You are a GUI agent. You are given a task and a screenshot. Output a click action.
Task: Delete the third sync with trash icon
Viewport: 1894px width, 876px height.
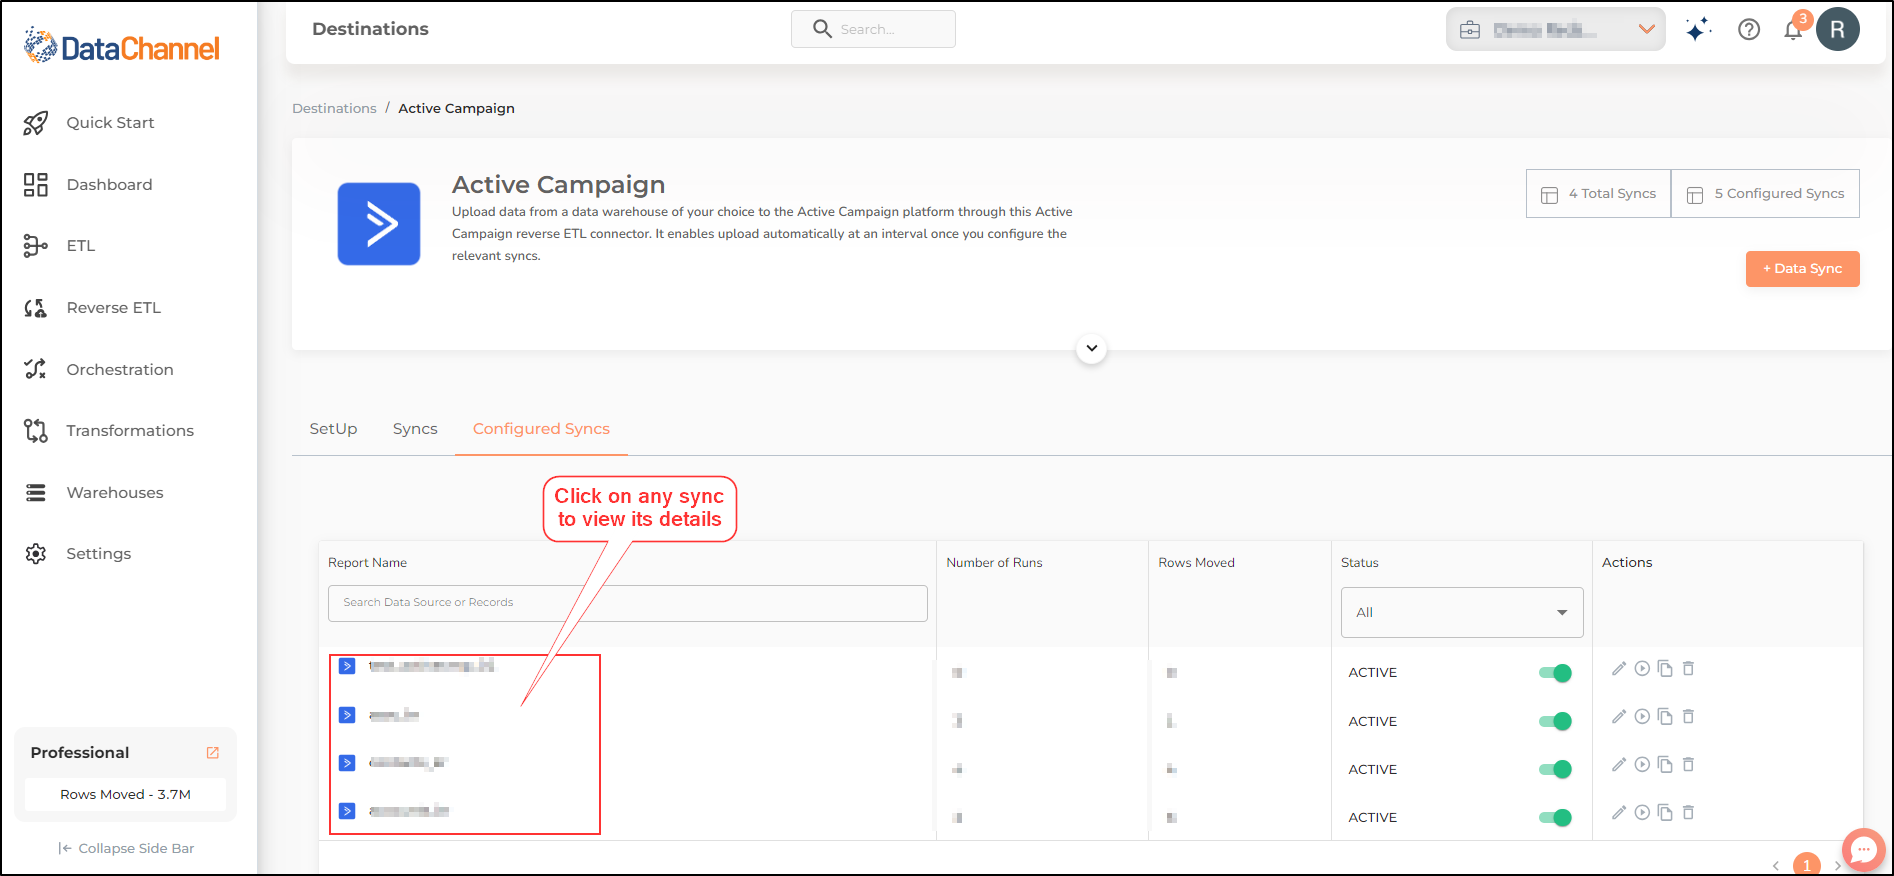(x=1688, y=765)
